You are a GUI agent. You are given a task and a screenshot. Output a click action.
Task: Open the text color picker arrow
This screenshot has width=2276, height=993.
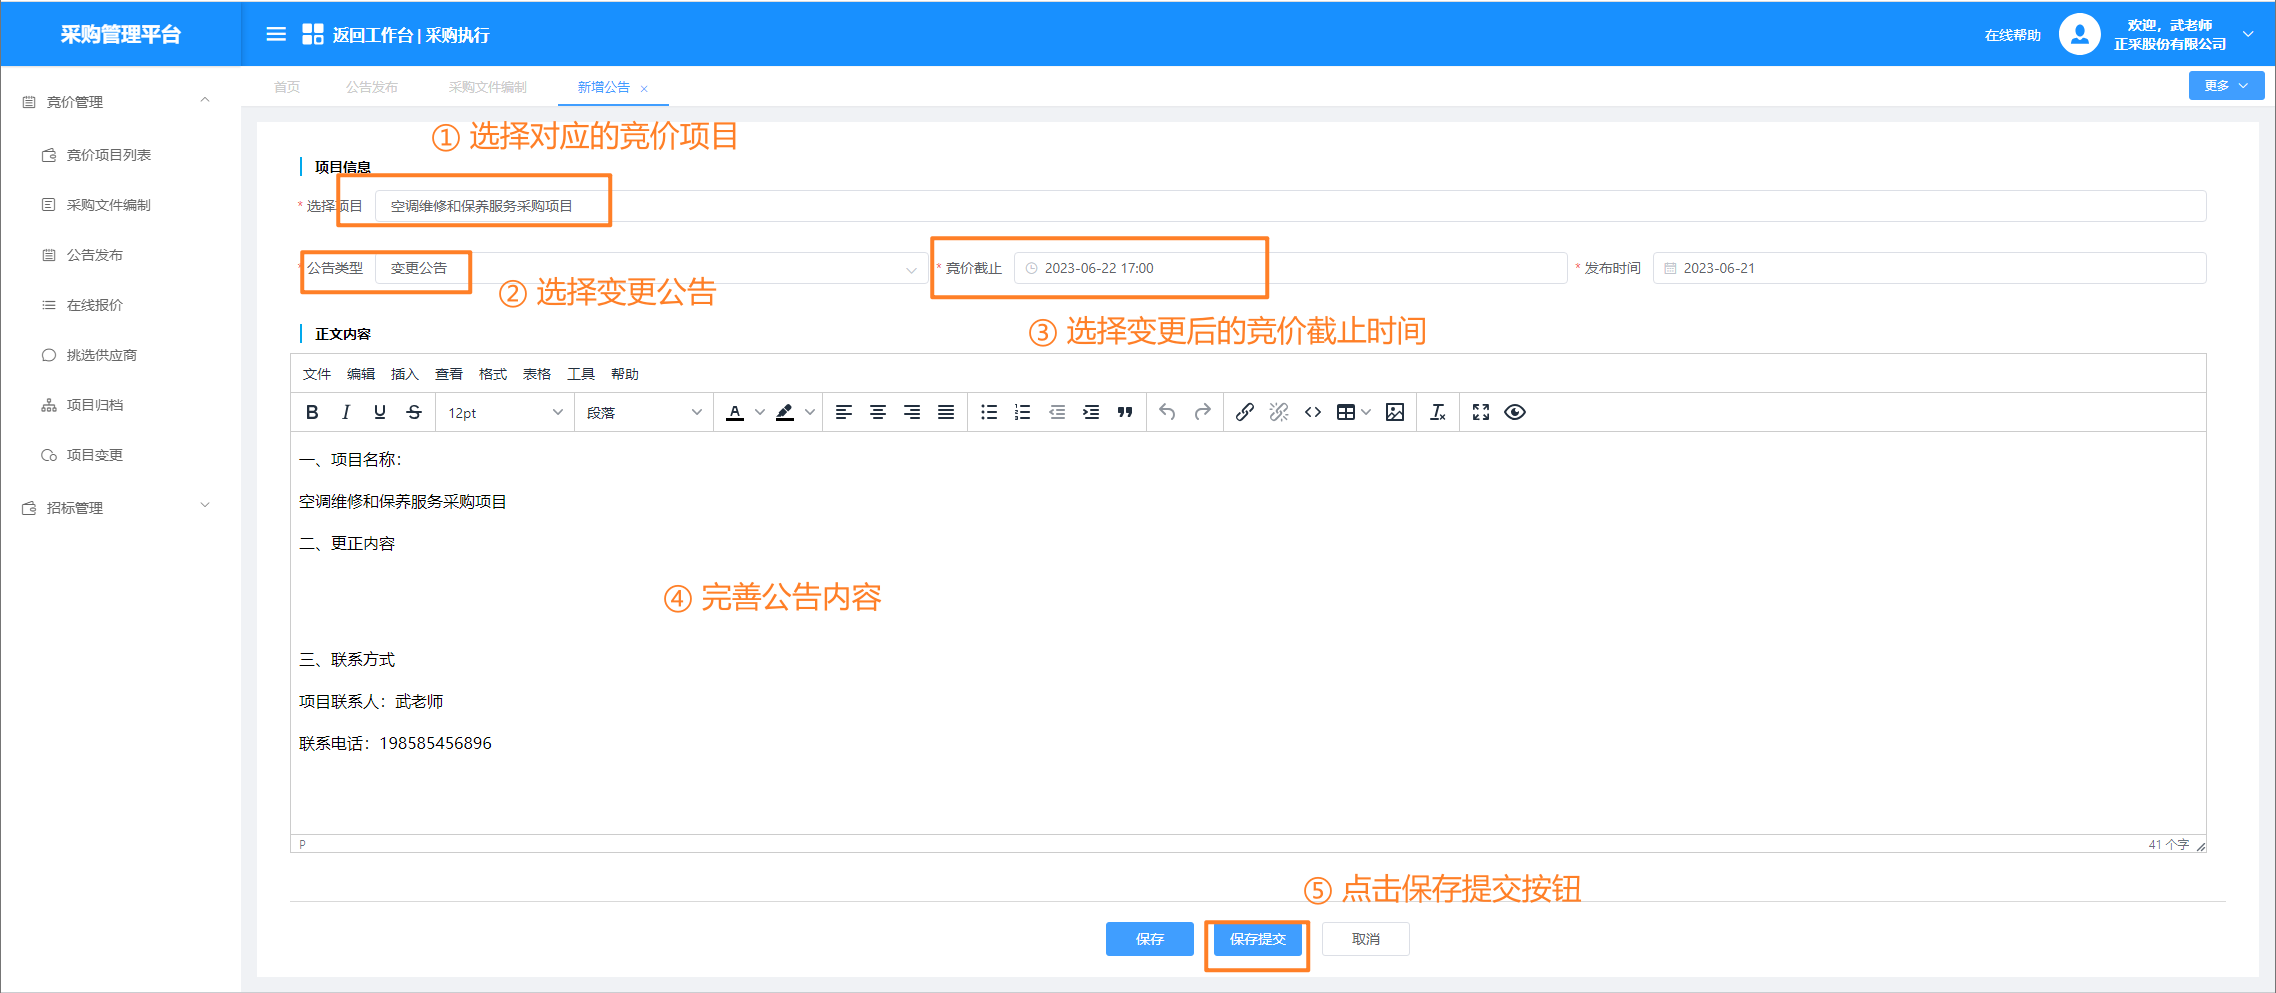(760, 412)
